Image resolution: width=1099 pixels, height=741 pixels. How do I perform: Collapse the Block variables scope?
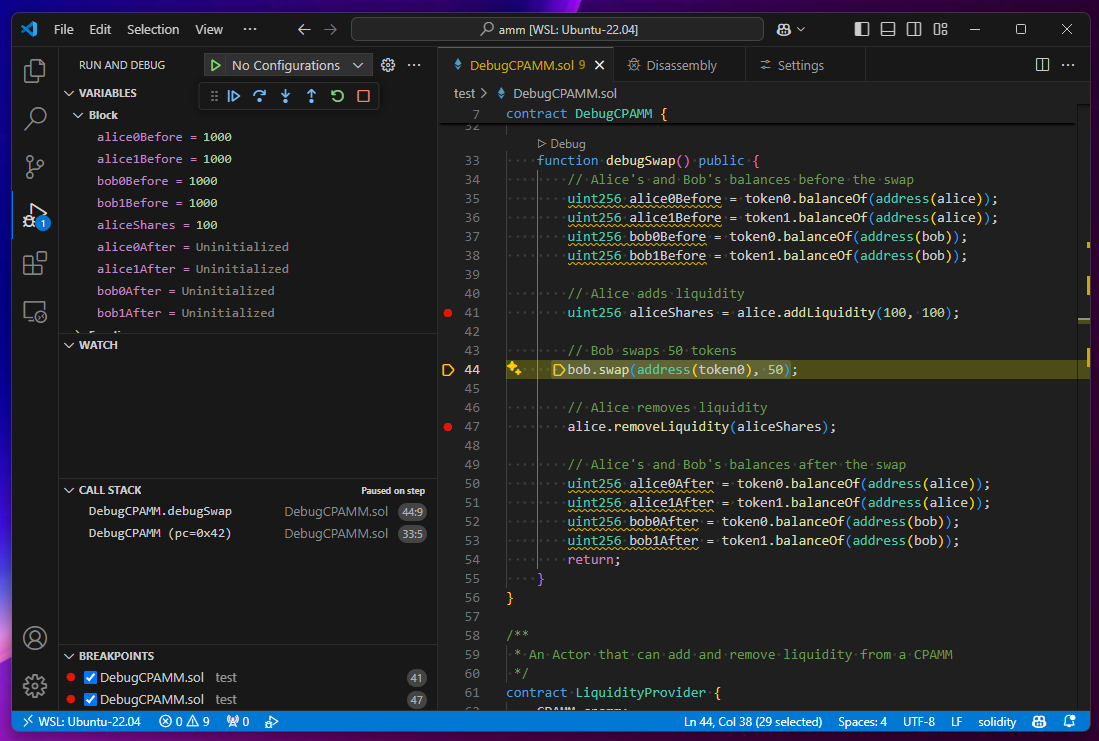78,115
